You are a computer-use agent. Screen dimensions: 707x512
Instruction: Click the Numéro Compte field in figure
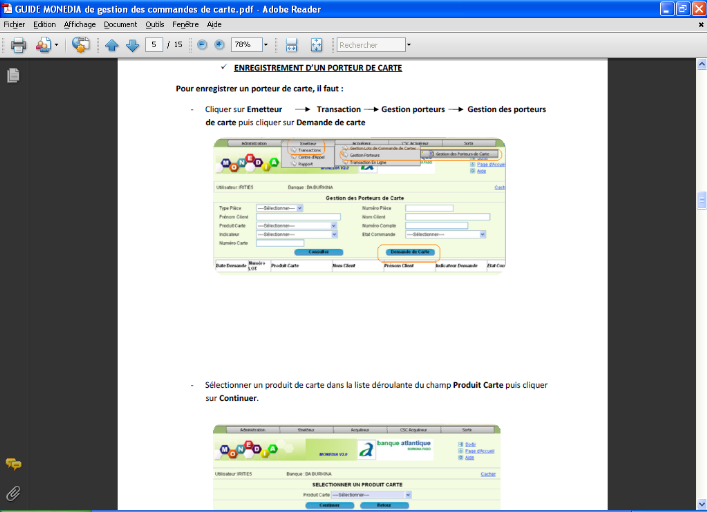[436, 225]
